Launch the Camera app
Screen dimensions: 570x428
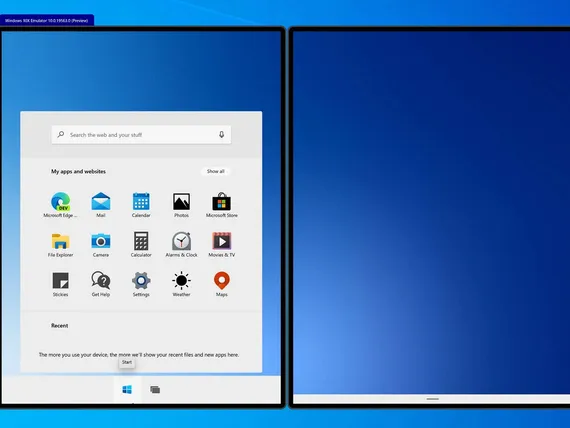pos(101,244)
